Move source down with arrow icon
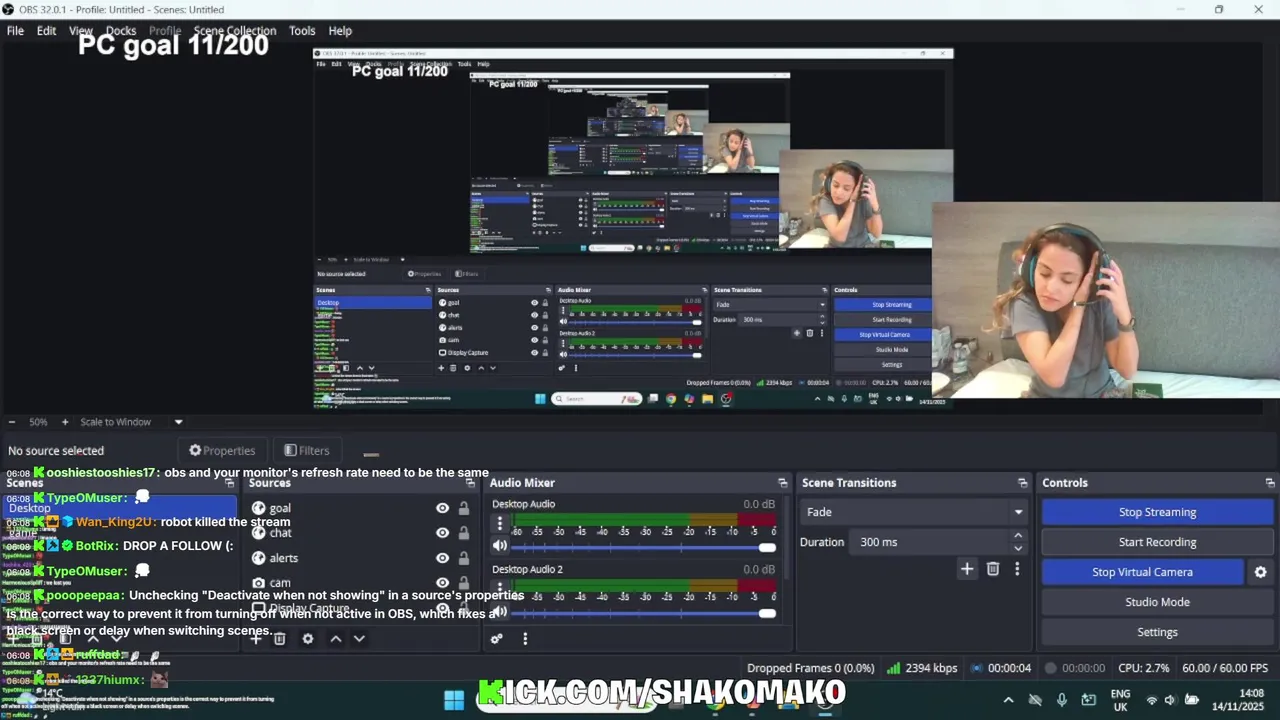The width and height of the screenshot is (1280, 720). point(359,639)
